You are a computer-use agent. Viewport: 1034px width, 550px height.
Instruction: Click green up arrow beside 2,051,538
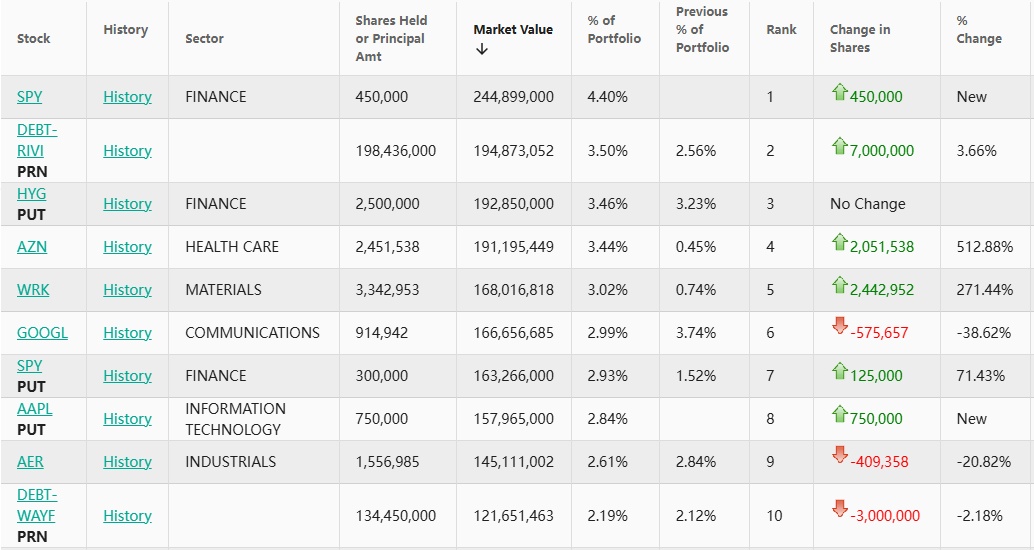pos(839,243)
